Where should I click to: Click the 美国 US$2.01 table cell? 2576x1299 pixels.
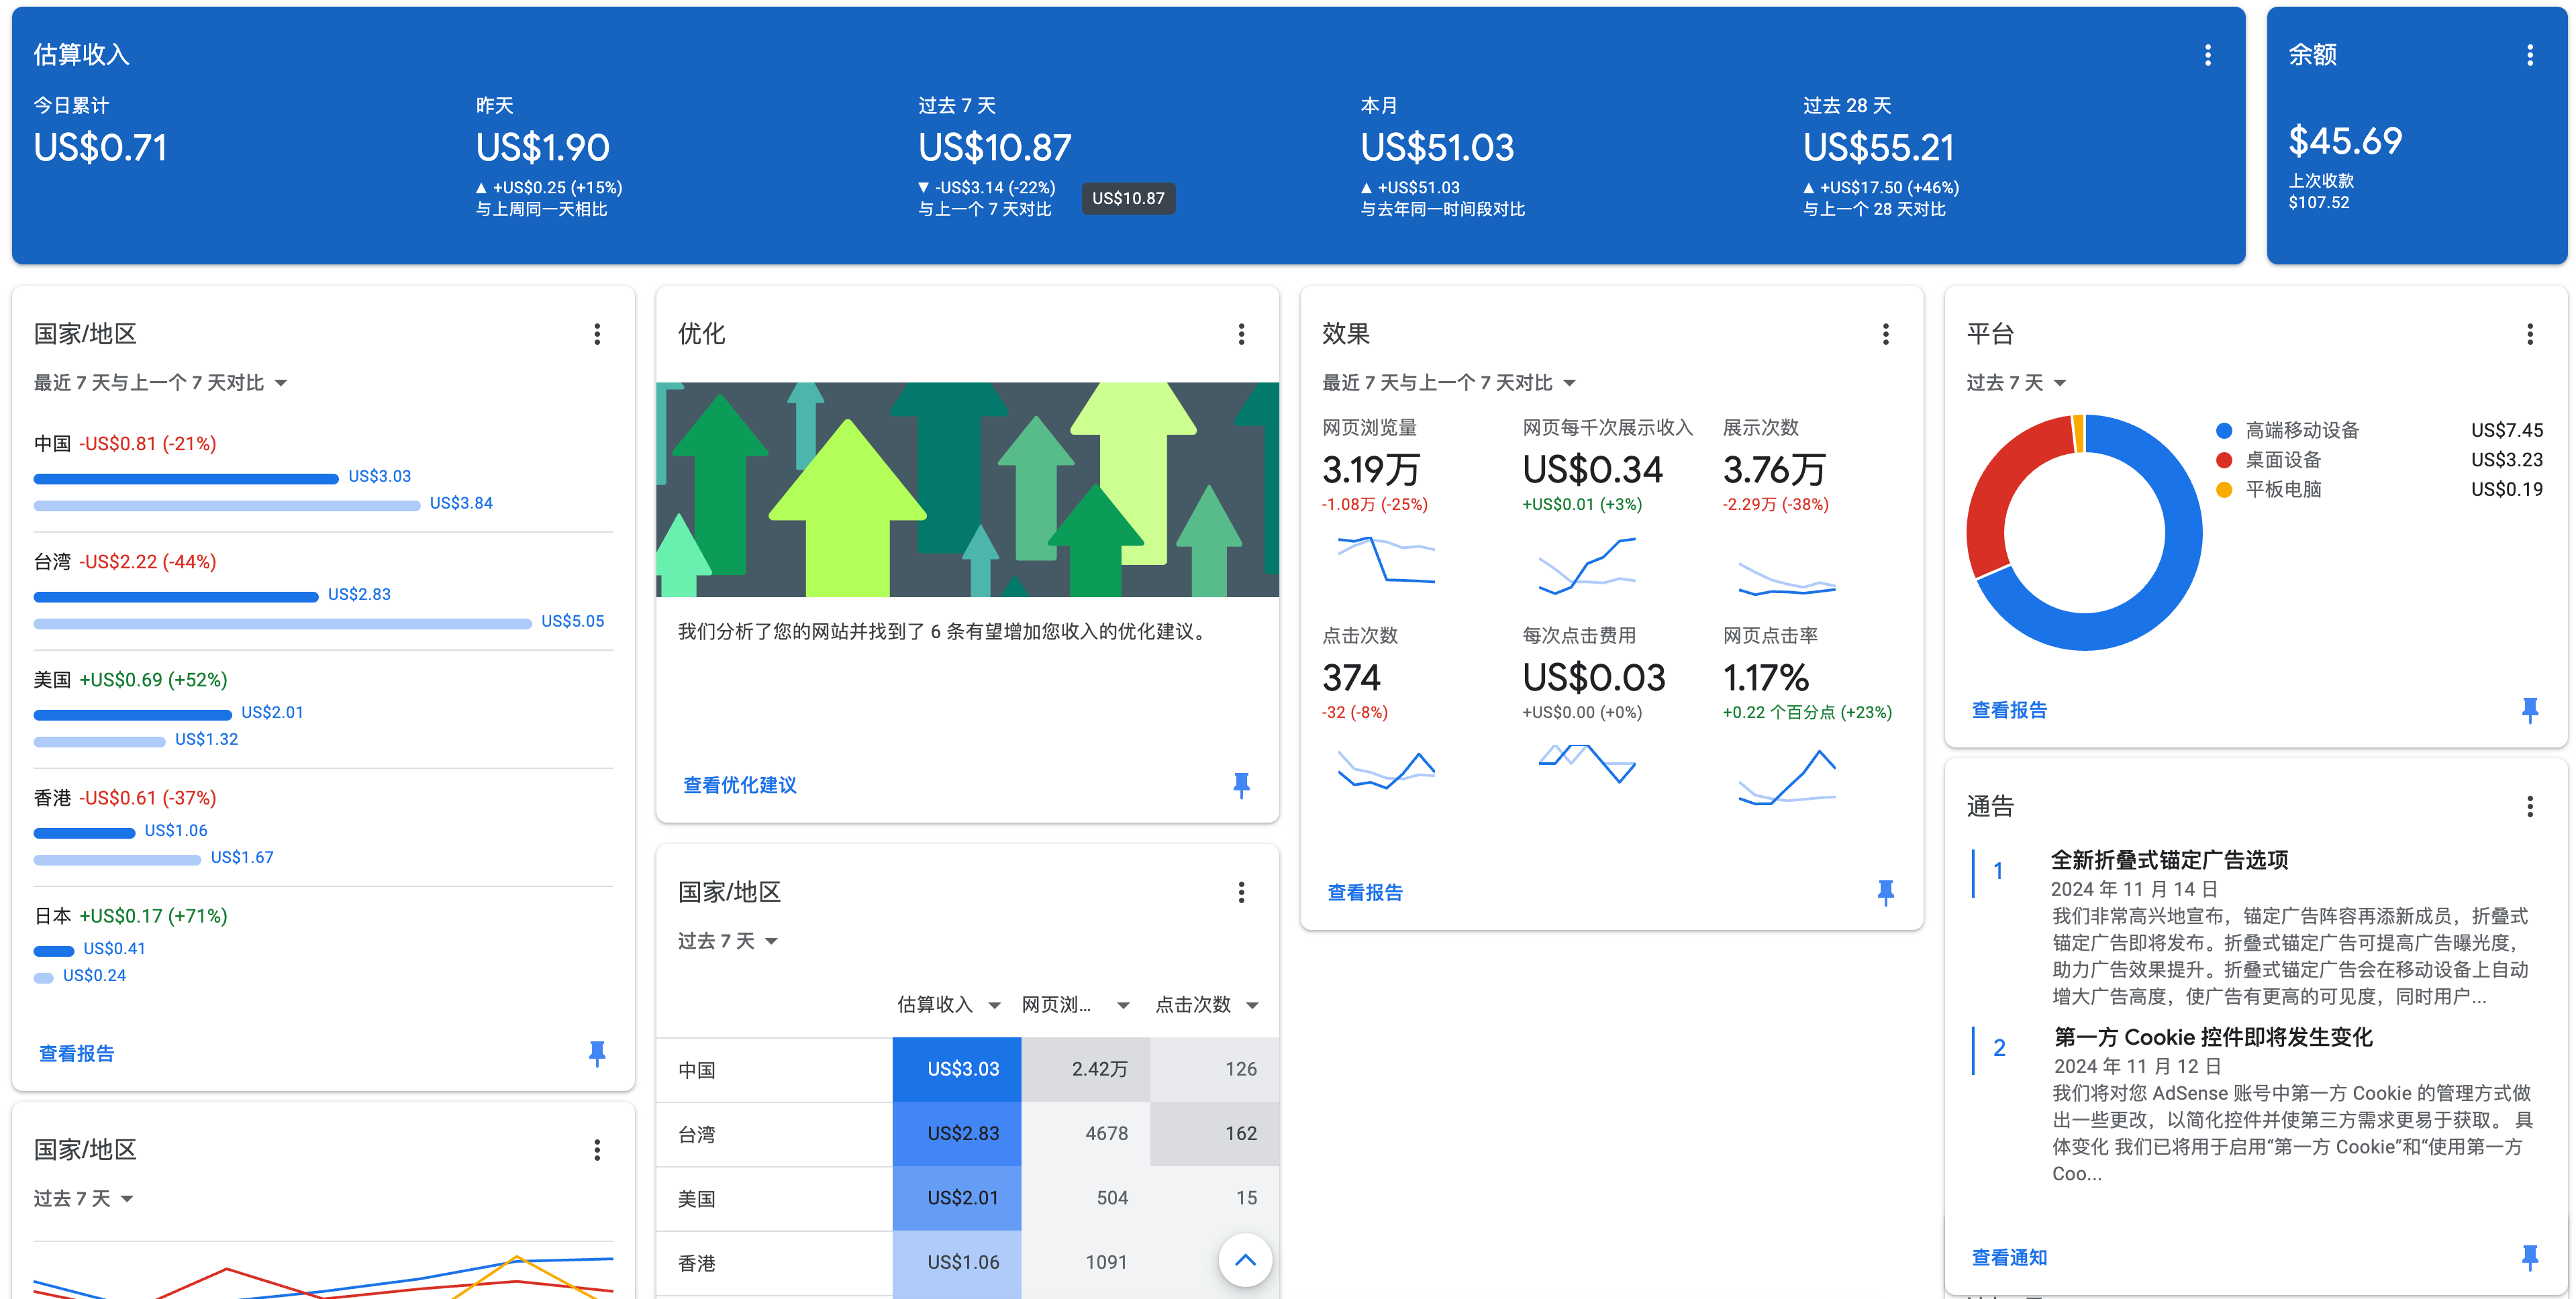point(957,1198)
